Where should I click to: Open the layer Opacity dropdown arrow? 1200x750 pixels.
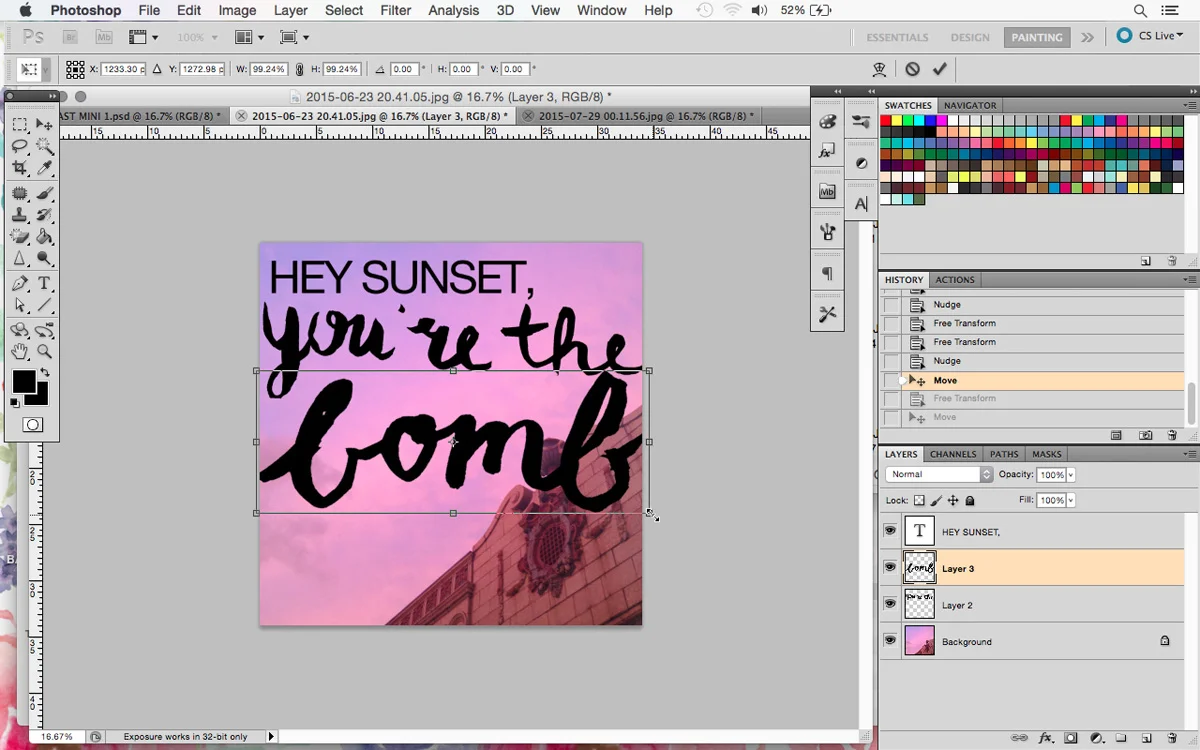pos(1071,475)
